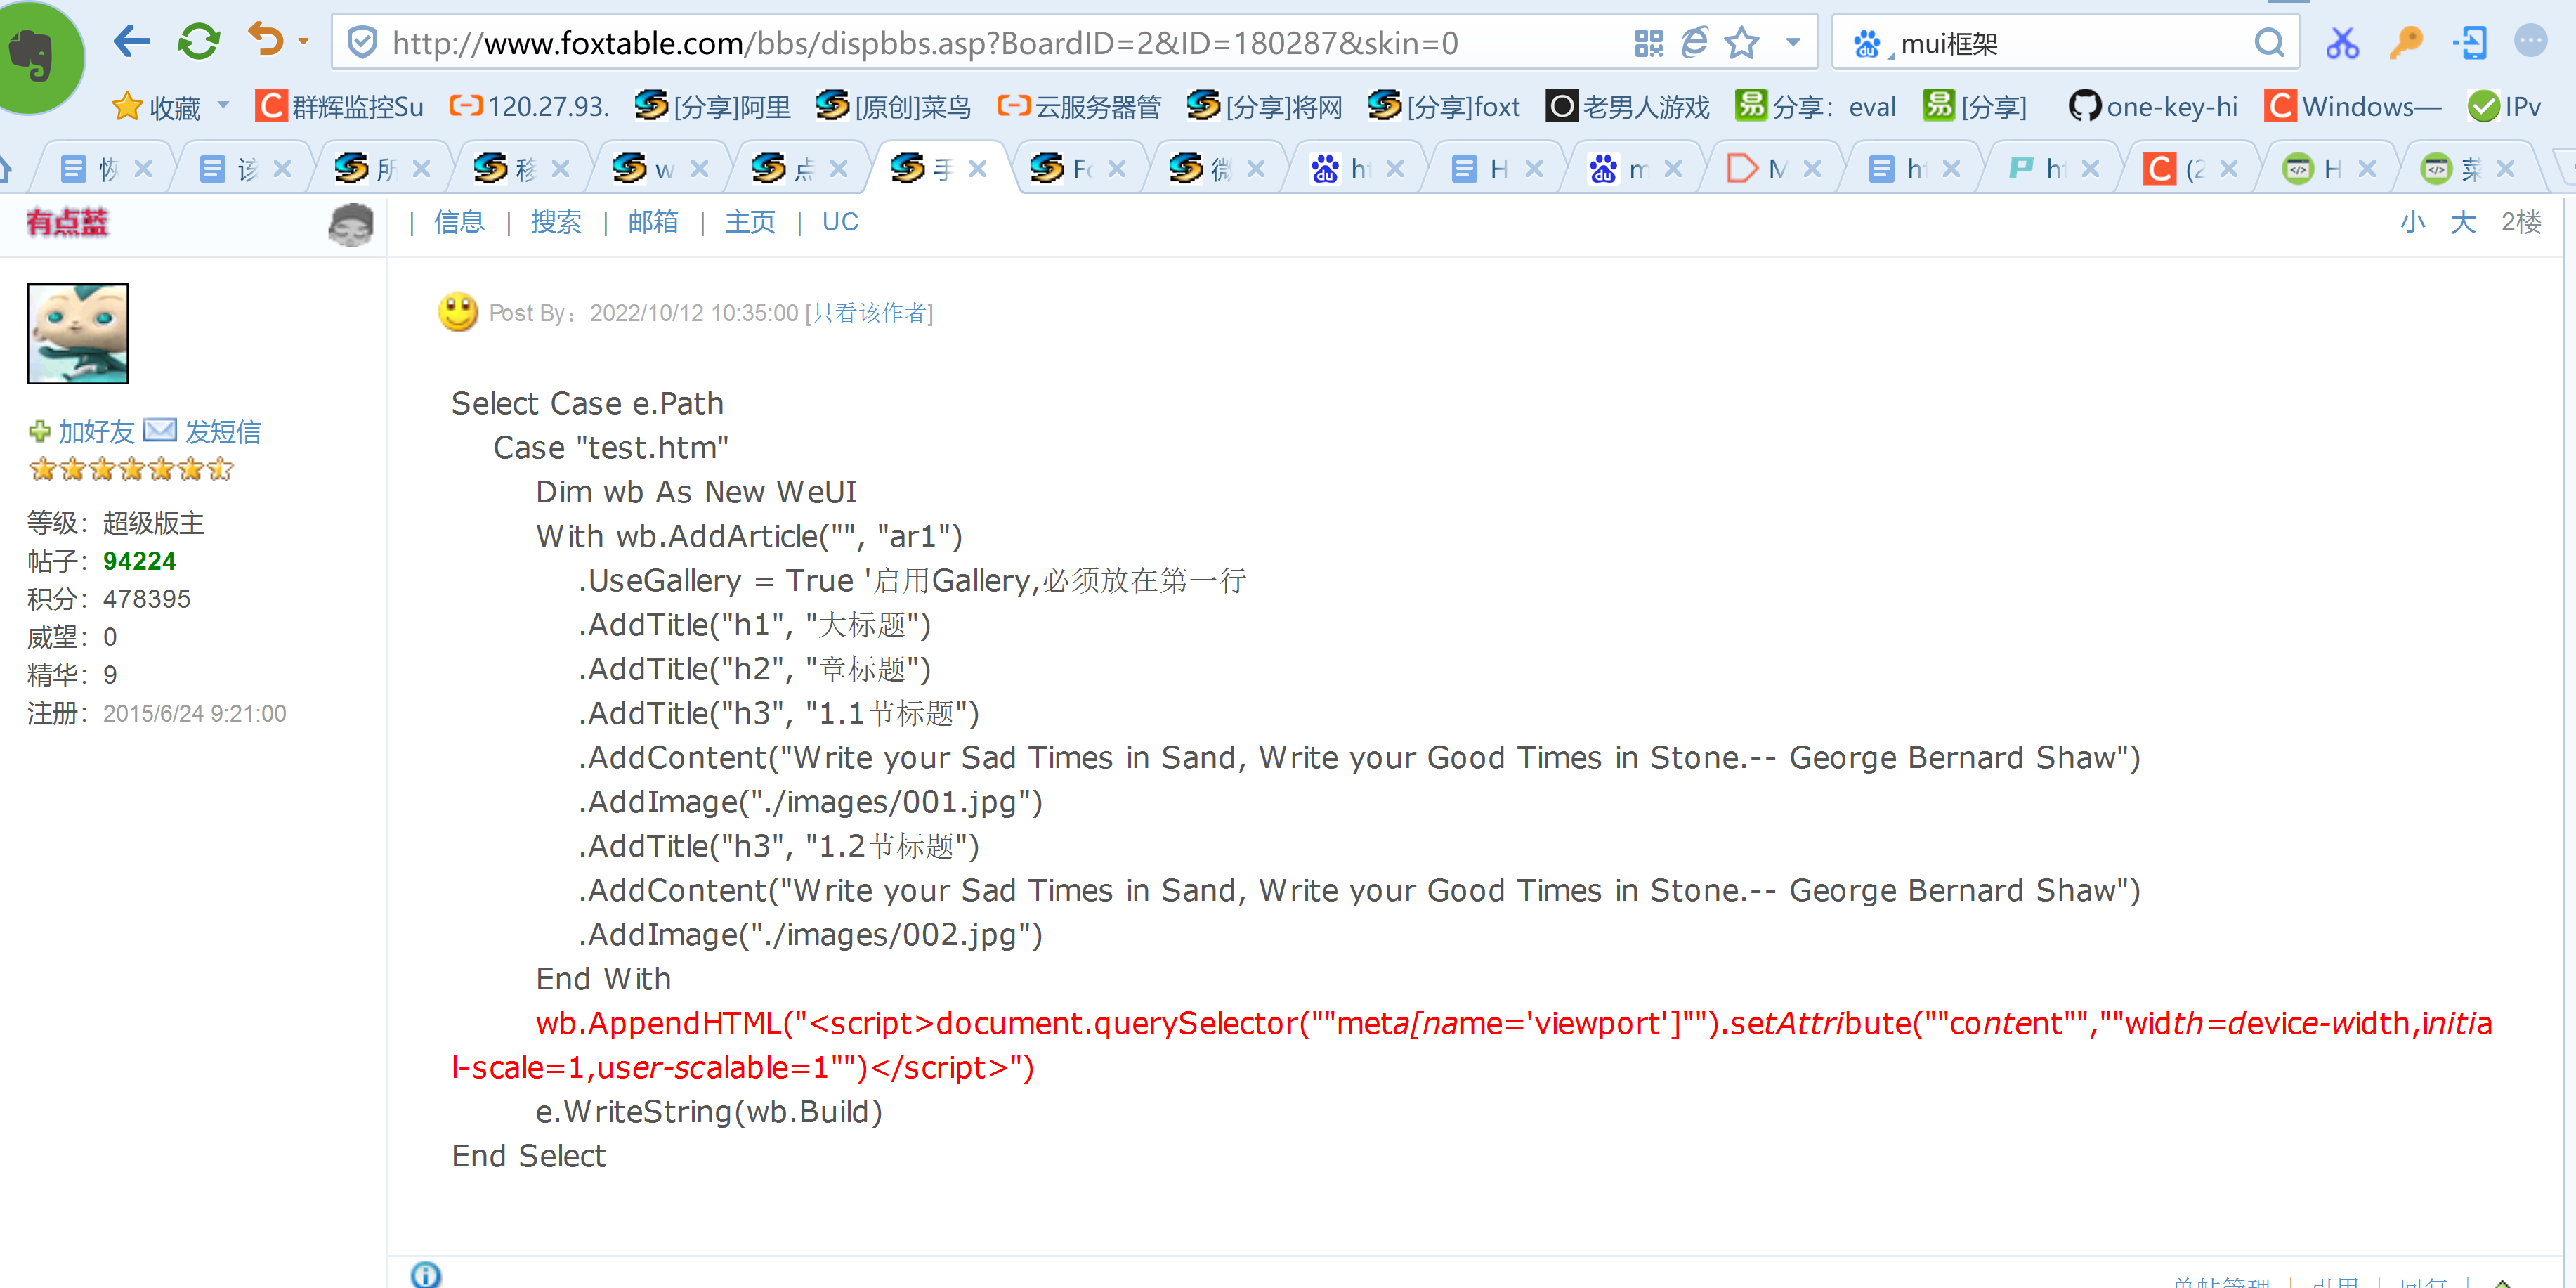
Task: Set font size large with 大
Action: point(2463,222)
